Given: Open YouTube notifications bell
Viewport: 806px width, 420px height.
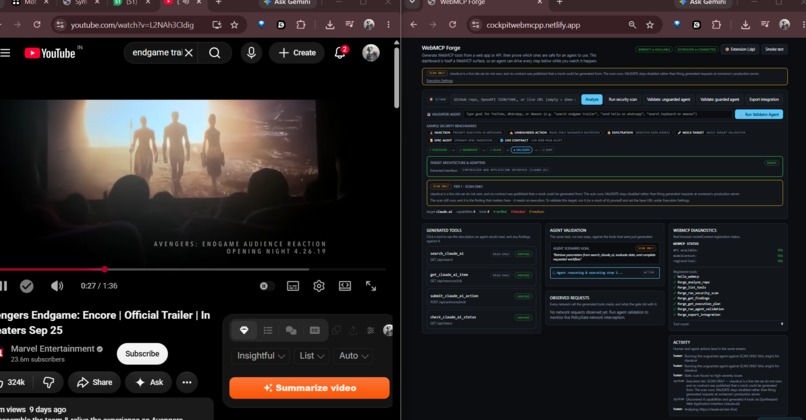Looking at the screenshot, I should [x=340, y=52].
